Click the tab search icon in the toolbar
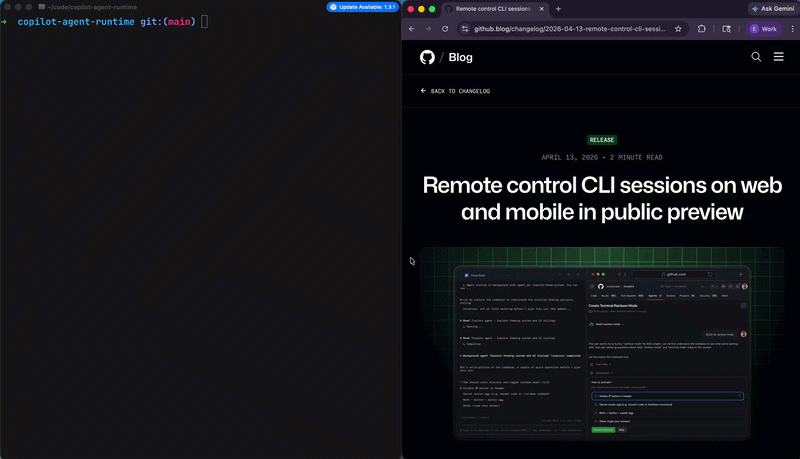This screenshot has height=459, width=800. [727, 29]
